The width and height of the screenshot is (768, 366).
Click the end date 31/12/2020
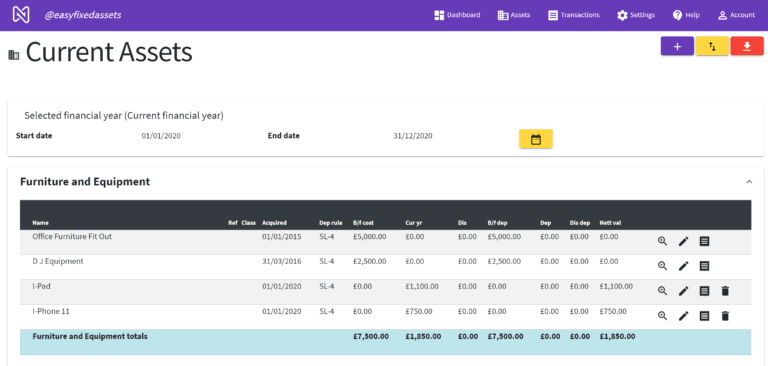coord(413,136)
